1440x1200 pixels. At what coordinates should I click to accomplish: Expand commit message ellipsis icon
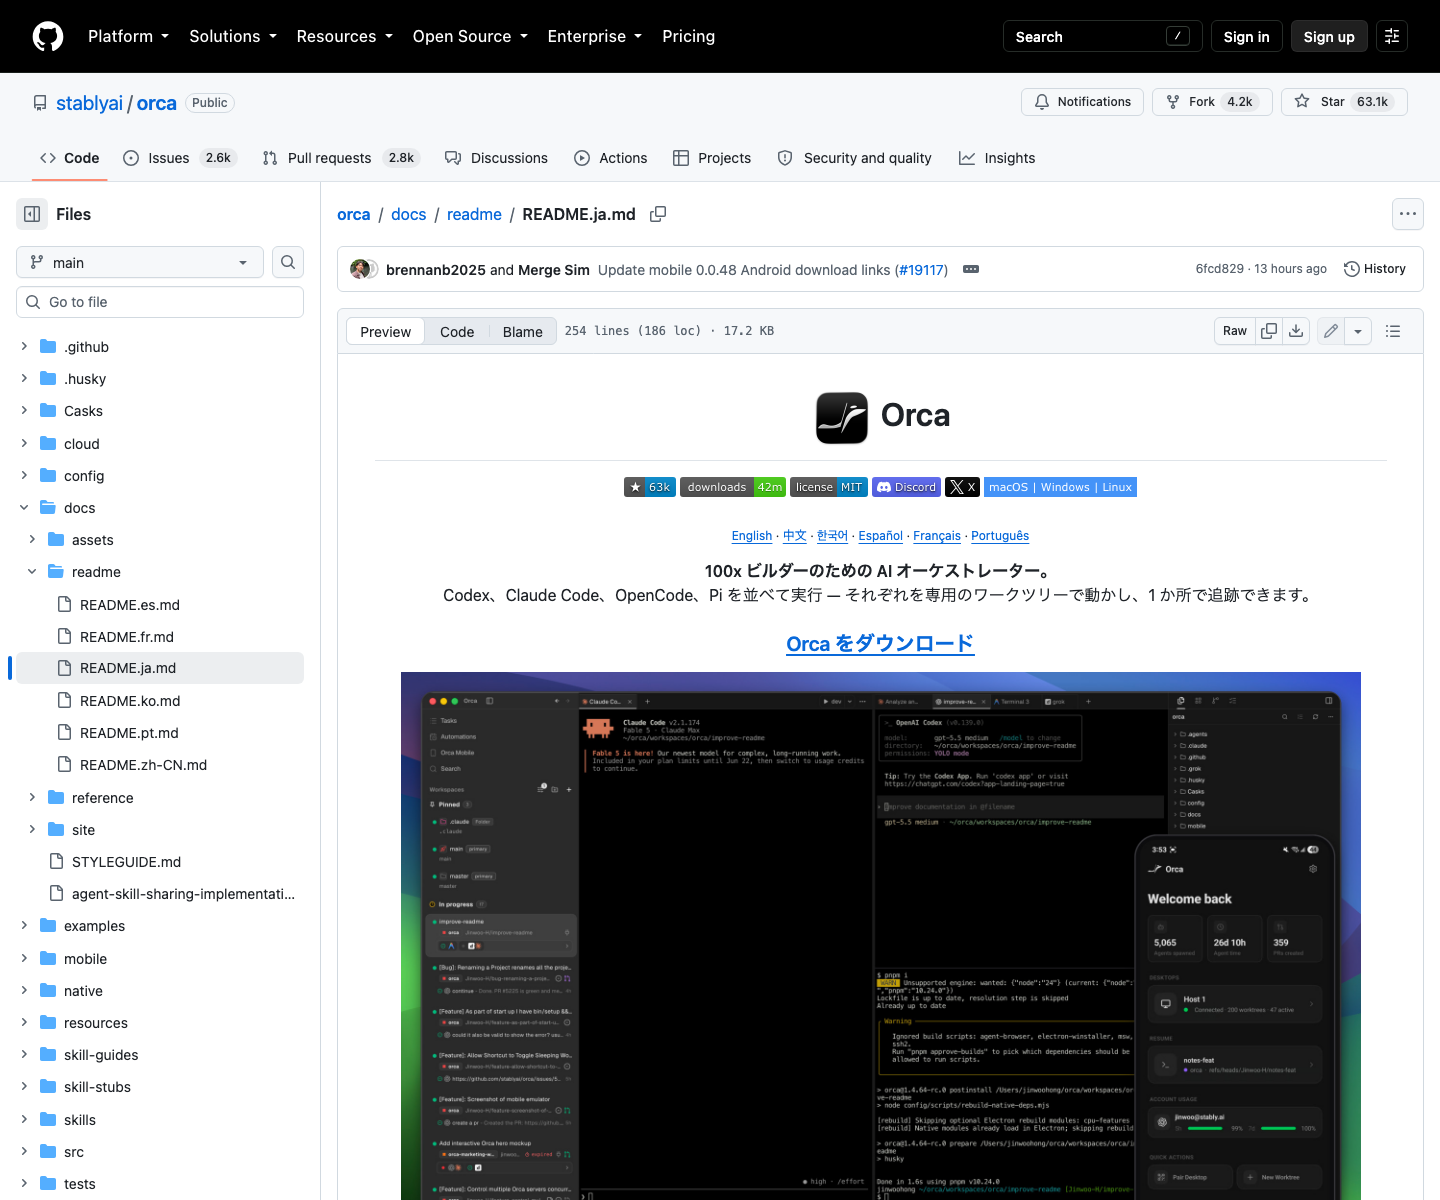(971, 269)
